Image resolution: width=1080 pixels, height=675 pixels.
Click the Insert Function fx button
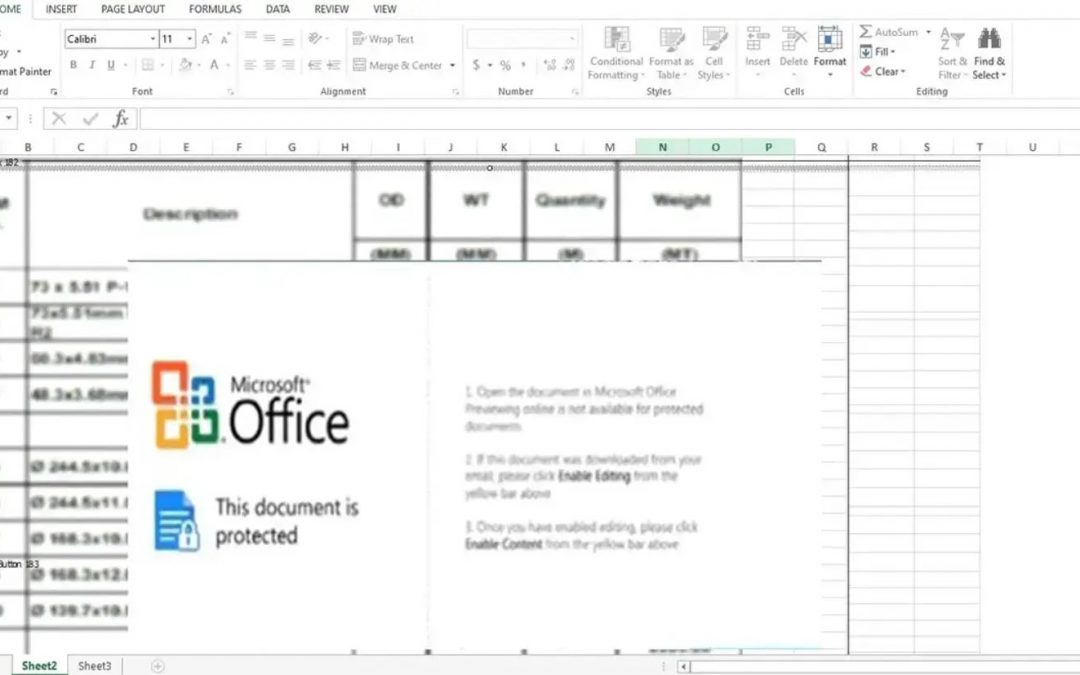click(x=121, y=118)
